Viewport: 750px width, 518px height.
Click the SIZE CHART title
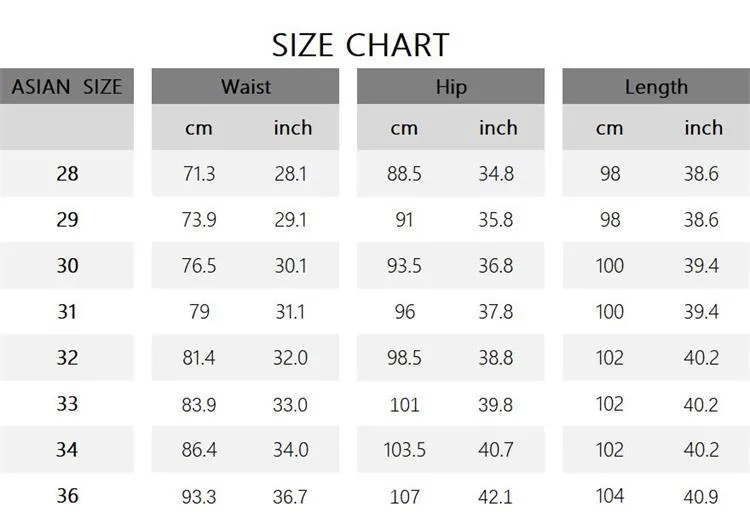click(360, 45)
